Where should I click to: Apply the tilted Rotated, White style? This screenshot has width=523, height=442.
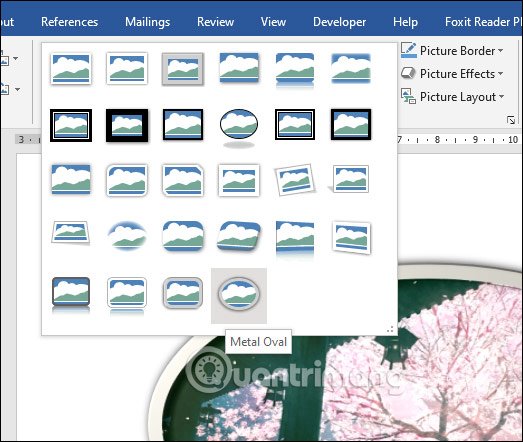pyautogui.click(x=295, y=179)
